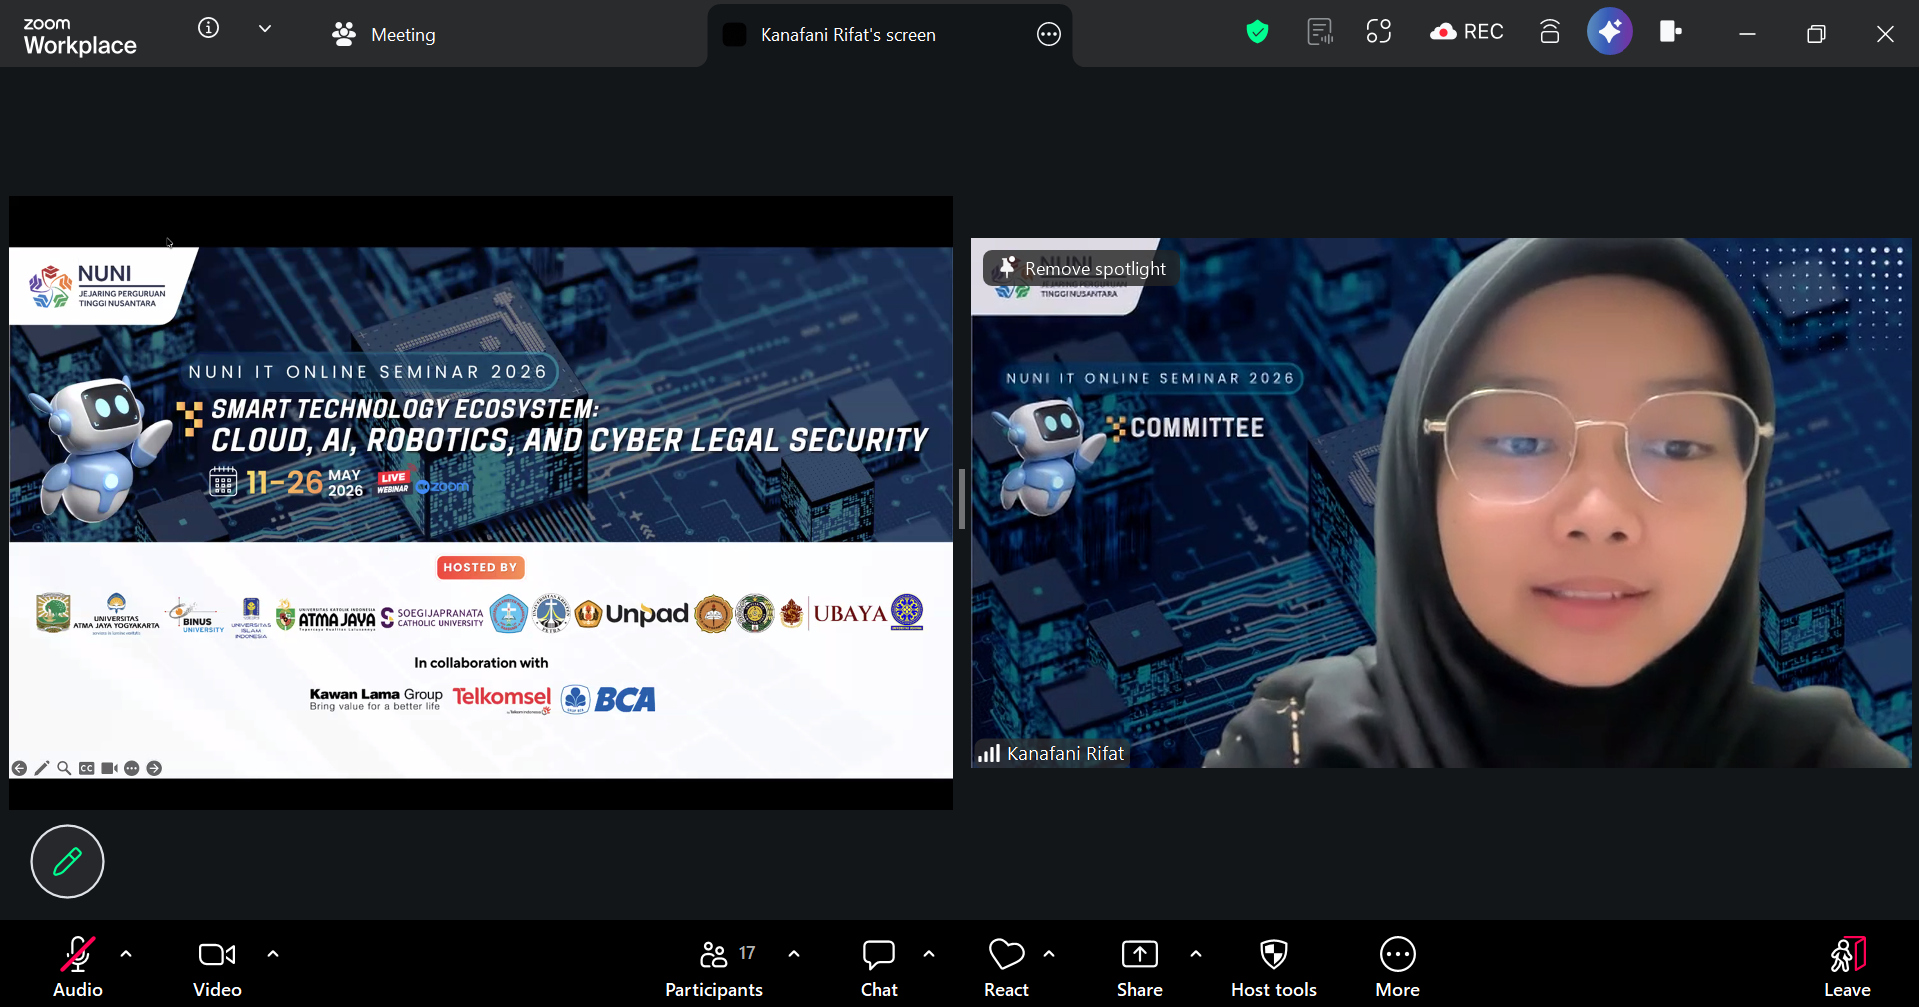The height and width of the screenshot is (1007, 1919).
Task: Click the Unpad logo on shared slide
Action: coord(632,613)
